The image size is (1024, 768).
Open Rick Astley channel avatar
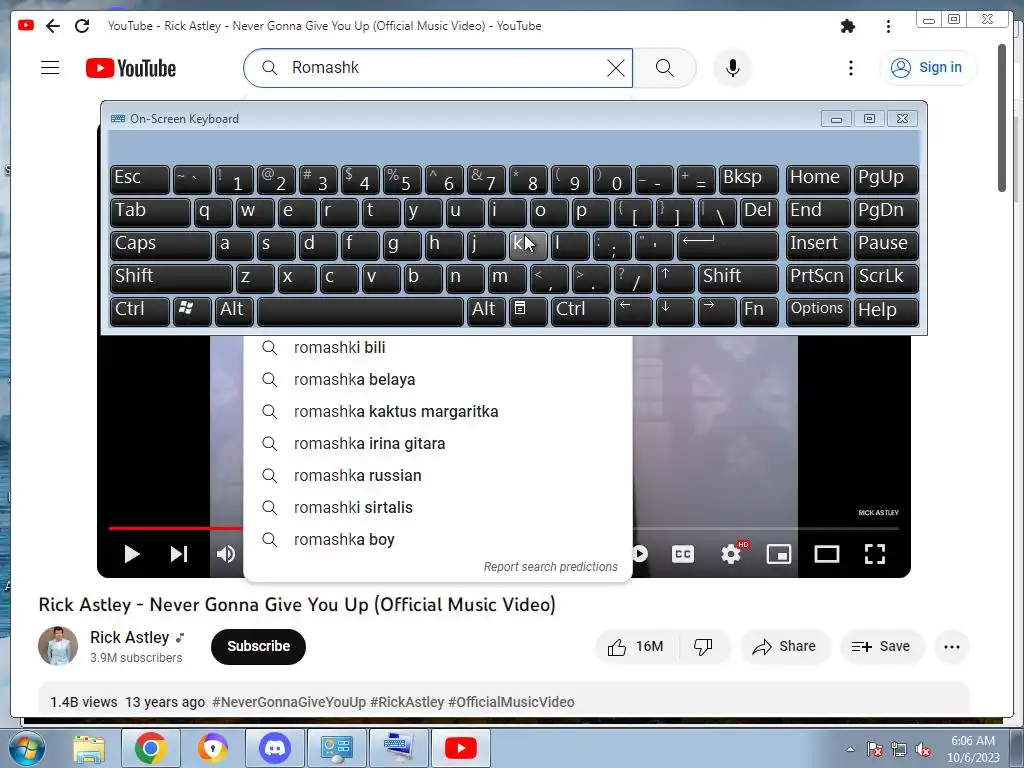coord(58,646)
